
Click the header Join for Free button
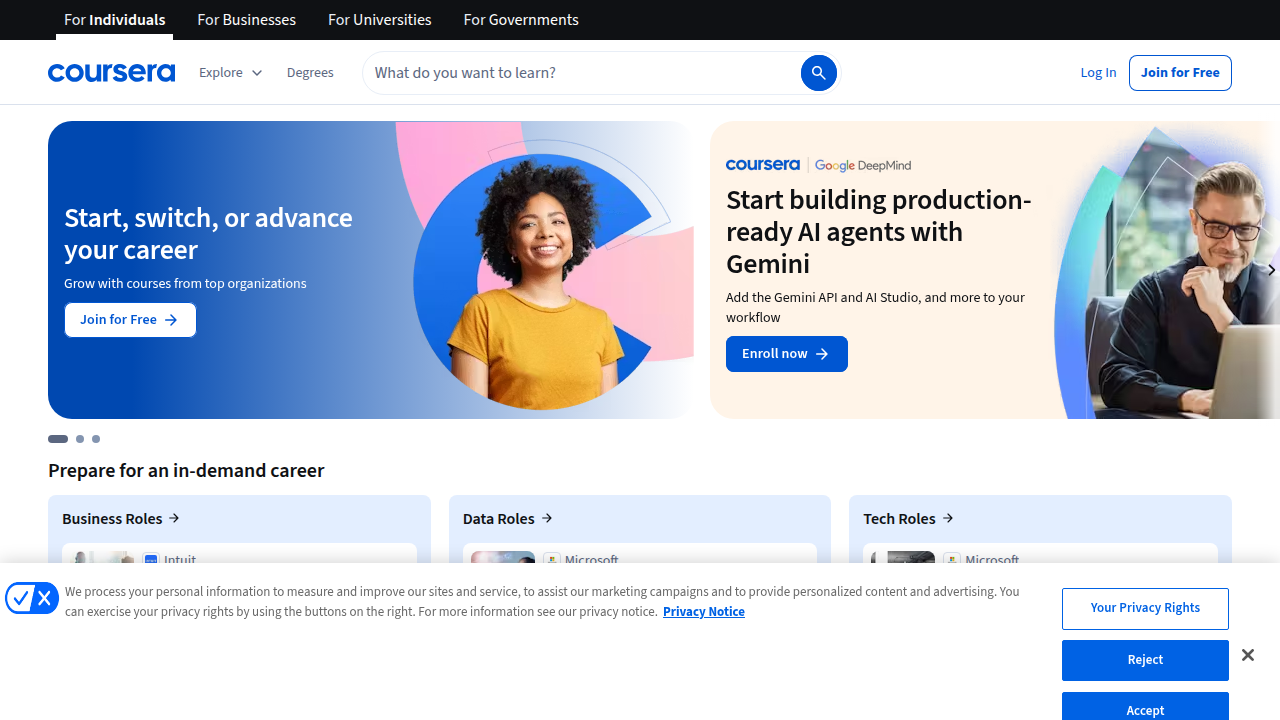point(1180,72)
